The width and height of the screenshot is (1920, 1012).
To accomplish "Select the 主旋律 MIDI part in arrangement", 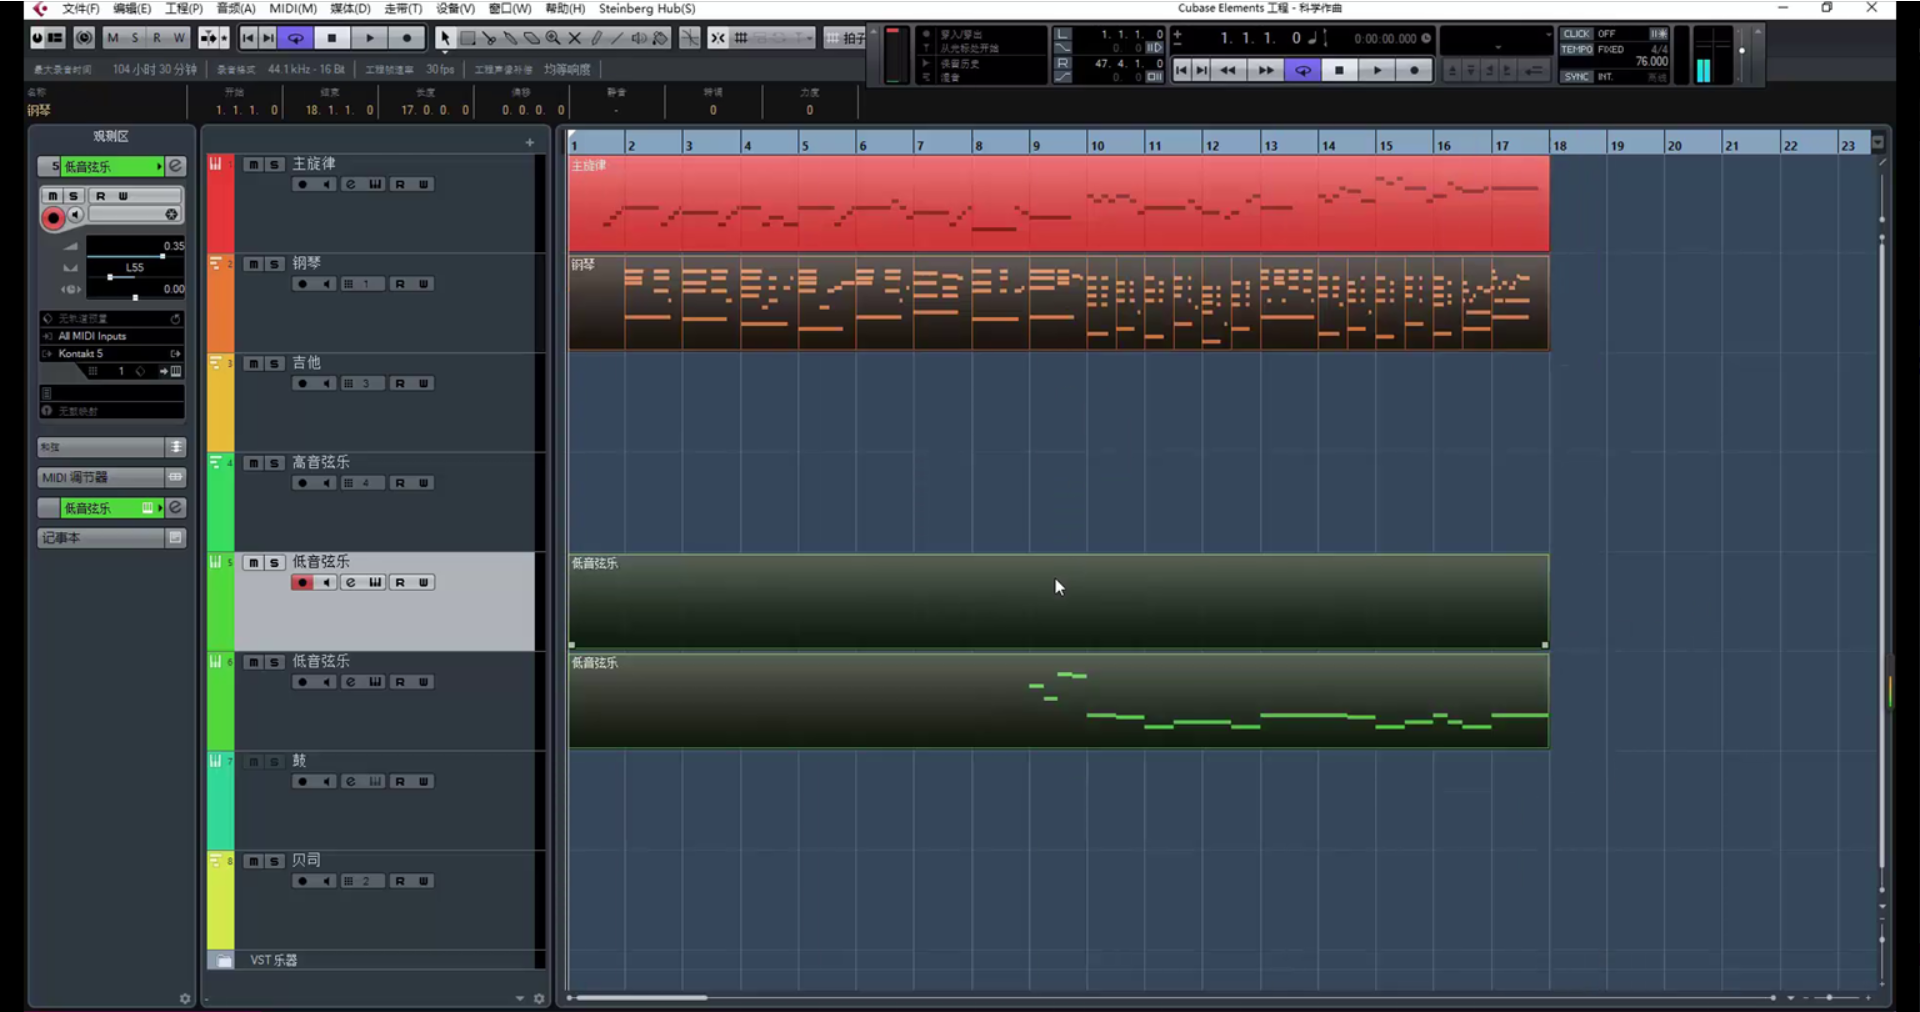I will 1058,204.
